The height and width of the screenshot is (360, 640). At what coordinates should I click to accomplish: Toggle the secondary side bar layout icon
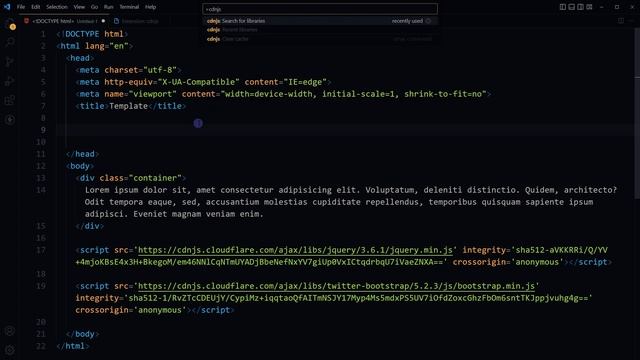(x=581, y=7)
